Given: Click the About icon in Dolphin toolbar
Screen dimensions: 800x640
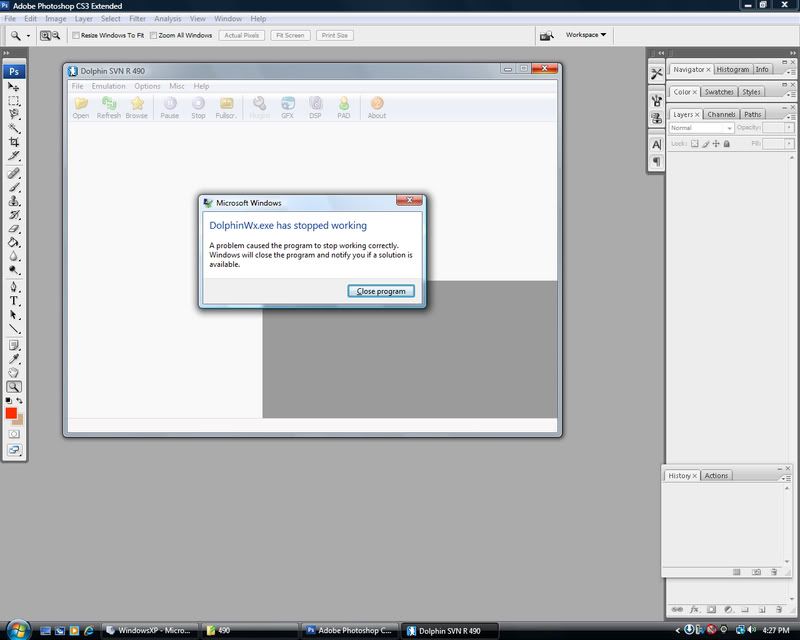Looking at the screenshot, I should pos(377,108).
